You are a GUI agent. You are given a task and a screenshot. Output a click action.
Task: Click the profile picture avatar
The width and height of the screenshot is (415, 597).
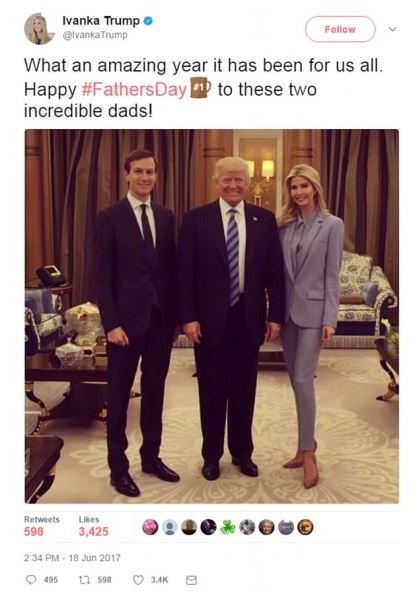click(39, 29)
